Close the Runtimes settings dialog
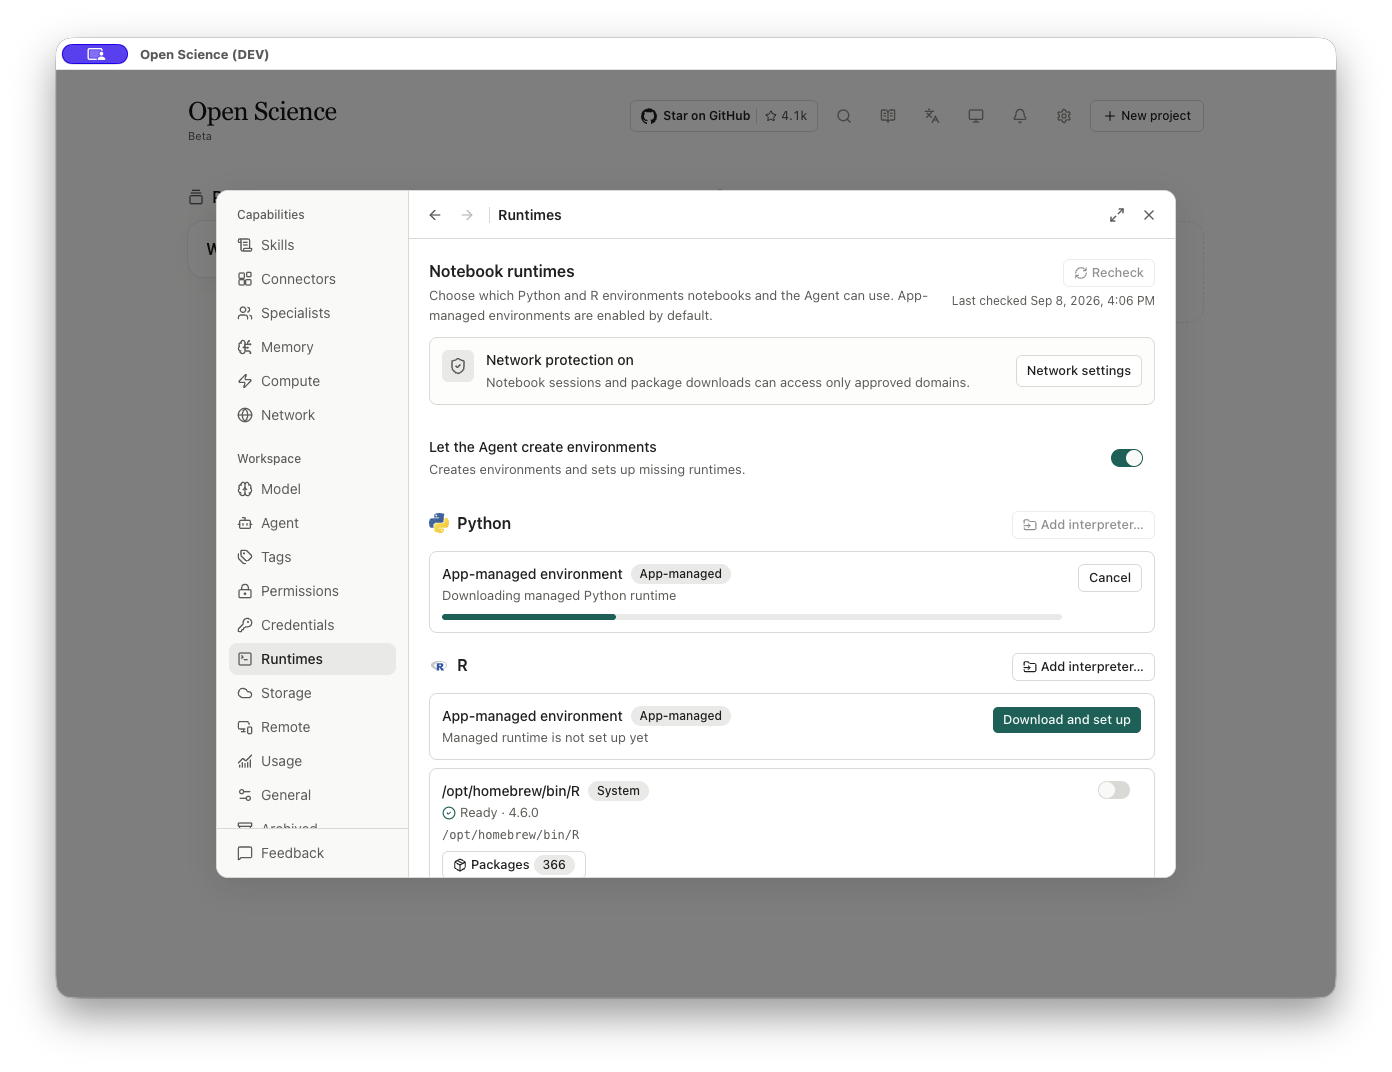This screenshot has height=1072, width=1392. [1149, 215]
